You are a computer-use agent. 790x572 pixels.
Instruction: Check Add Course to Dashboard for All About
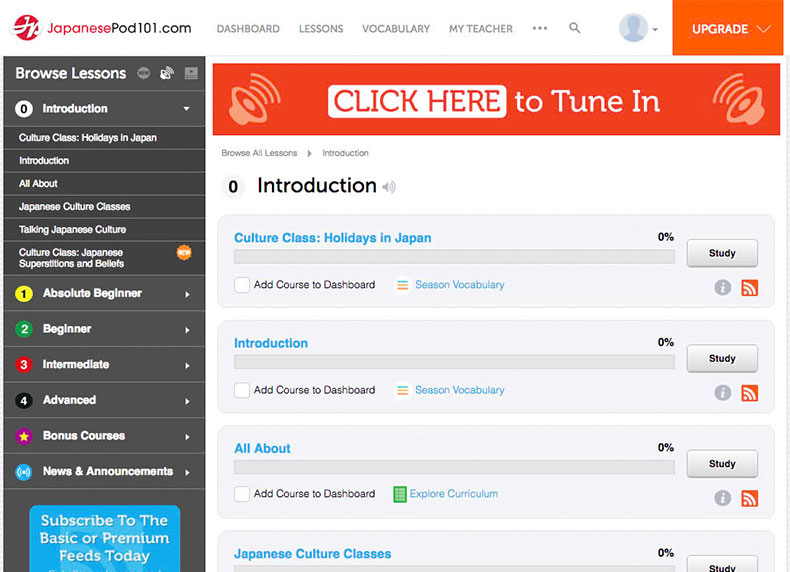tap(242, 494)
